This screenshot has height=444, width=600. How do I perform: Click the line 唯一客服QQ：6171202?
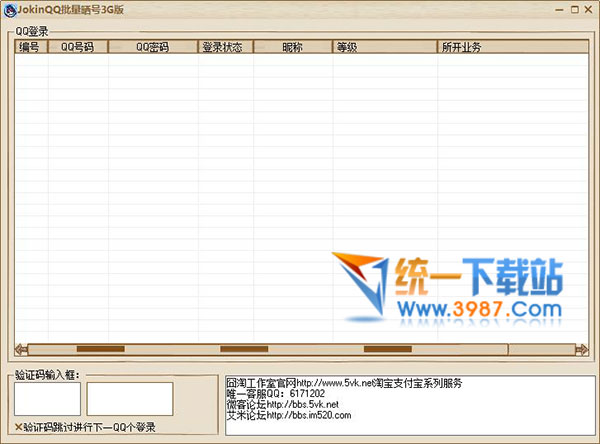[276, 393]
